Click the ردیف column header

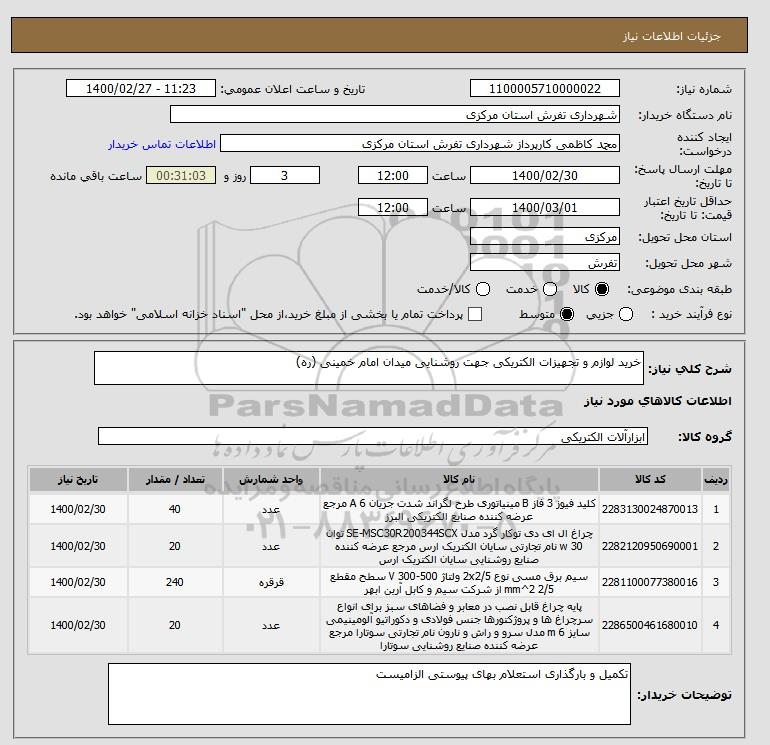(716, 480)
